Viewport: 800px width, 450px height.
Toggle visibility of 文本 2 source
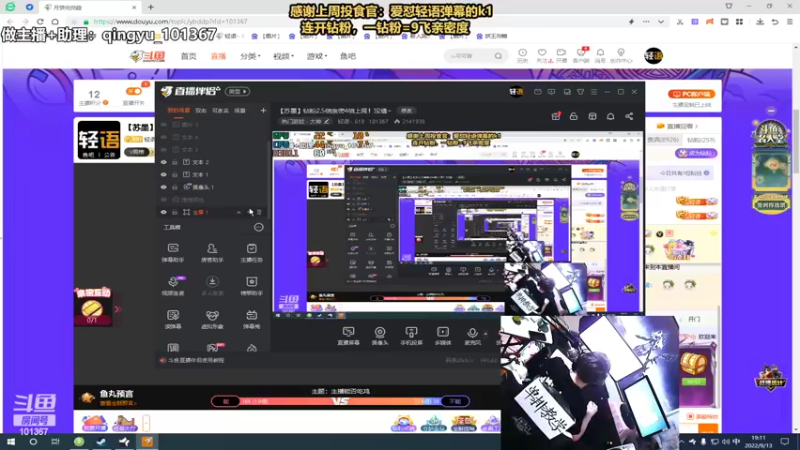(164, 162)
